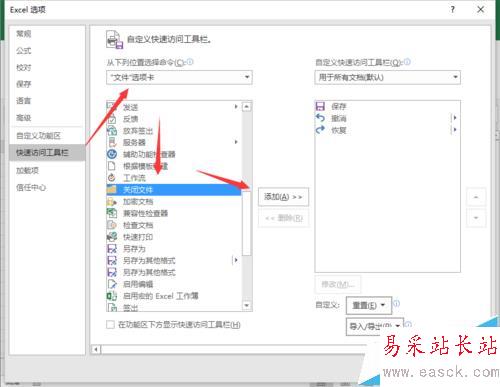Click the 检查文档 icon
The height and width of the screenshot is (387, 500).
(112, 225)
